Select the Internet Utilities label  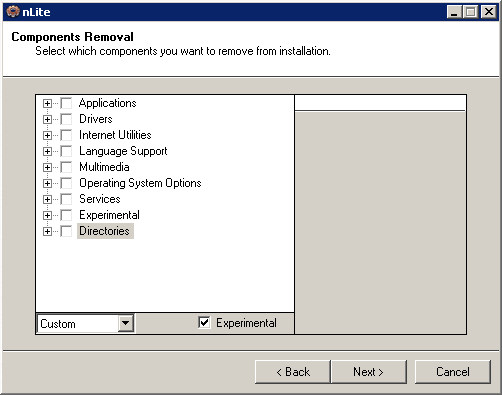tap(115, 135)
